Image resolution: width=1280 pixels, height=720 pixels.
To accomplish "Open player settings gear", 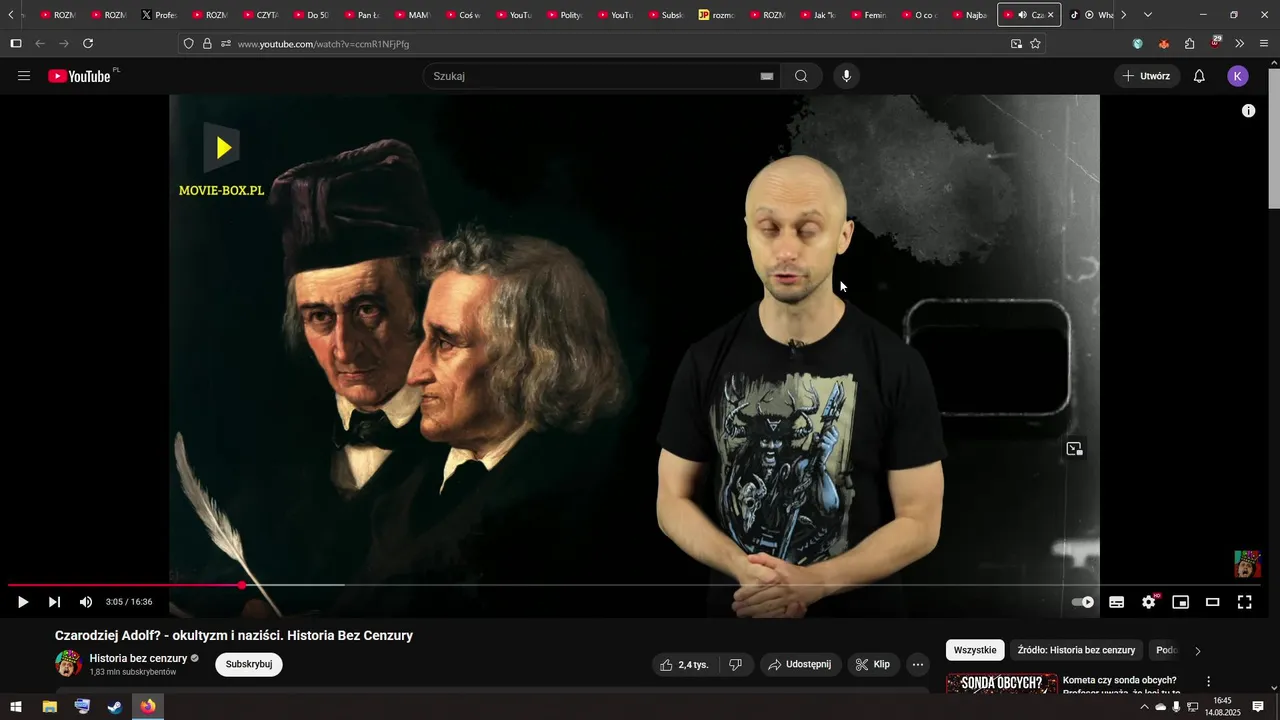I will [1149, 602].
